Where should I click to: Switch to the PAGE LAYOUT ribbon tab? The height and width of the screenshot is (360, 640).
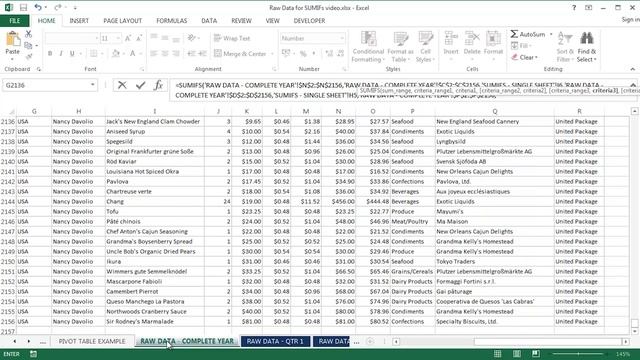[122, 20]
